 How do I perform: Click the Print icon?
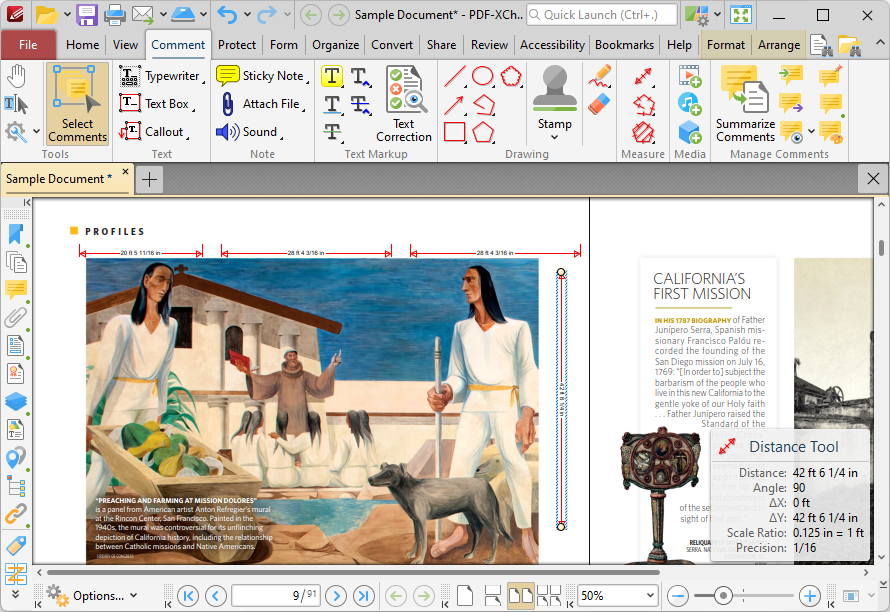tap(114, 15)
